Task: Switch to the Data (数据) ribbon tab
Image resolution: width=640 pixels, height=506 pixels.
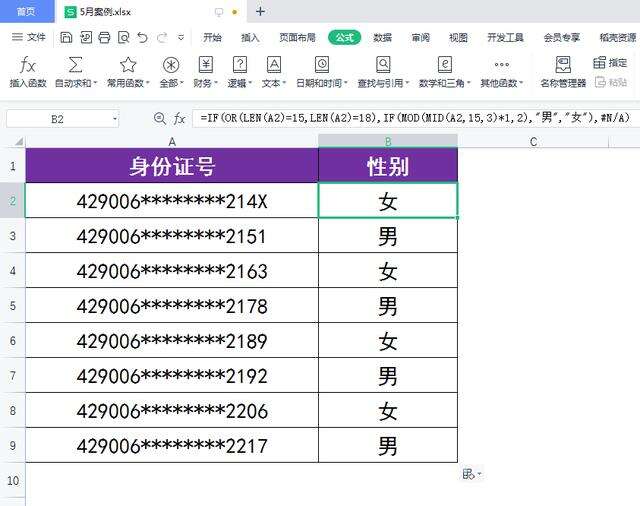Action: (382, 38)
